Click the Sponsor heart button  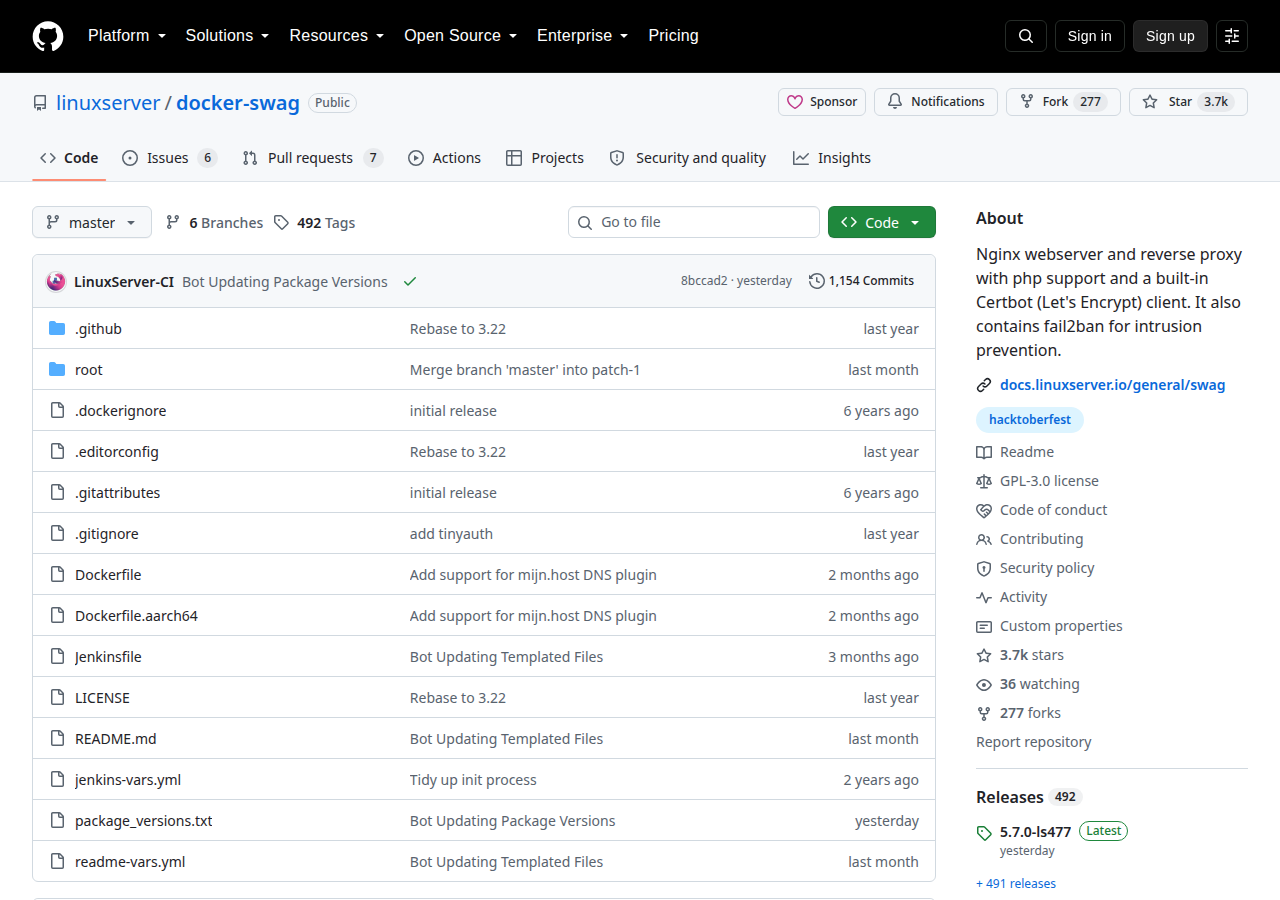tap(822, 102)
